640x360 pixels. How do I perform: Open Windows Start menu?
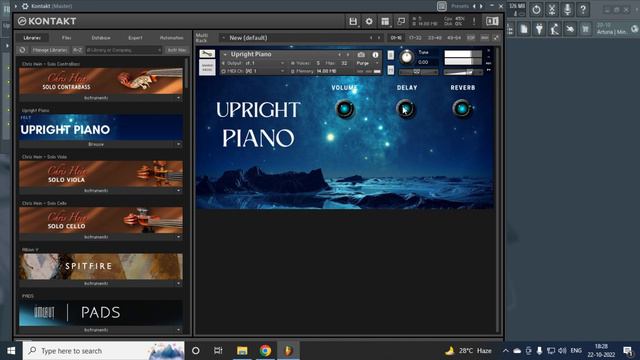click(x=11, y=351)
